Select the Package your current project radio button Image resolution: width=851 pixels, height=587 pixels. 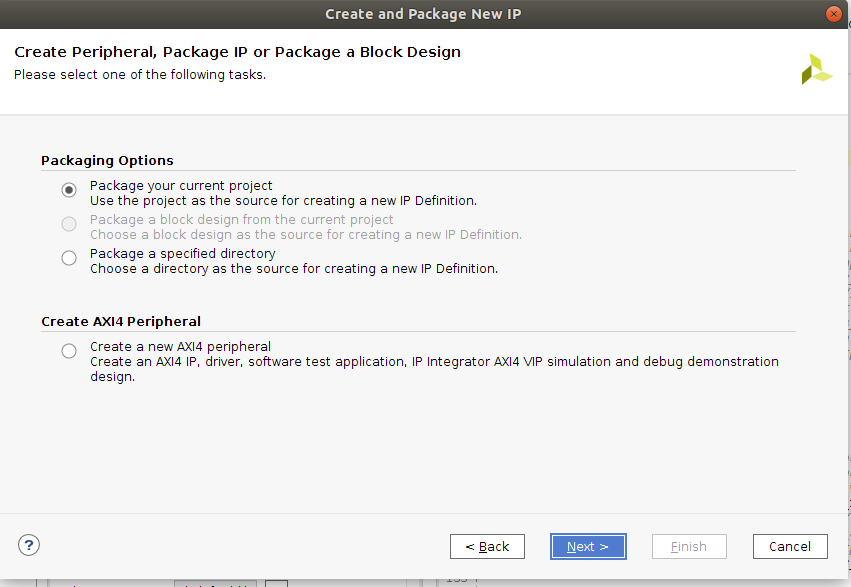tap(69, 190)
